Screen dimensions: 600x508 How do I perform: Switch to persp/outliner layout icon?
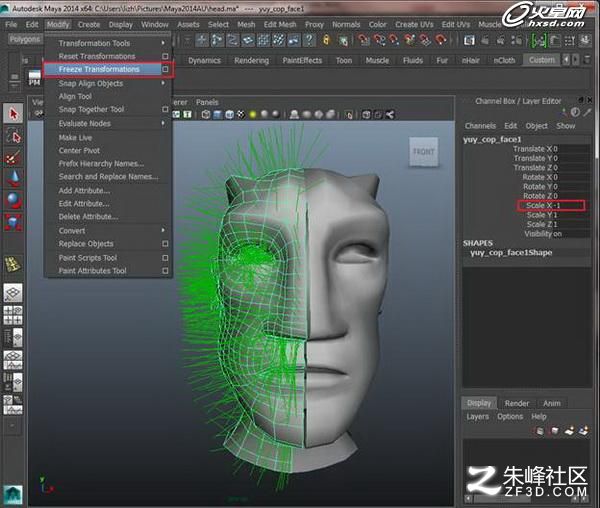pyautogui.click(x=13, y=337)
